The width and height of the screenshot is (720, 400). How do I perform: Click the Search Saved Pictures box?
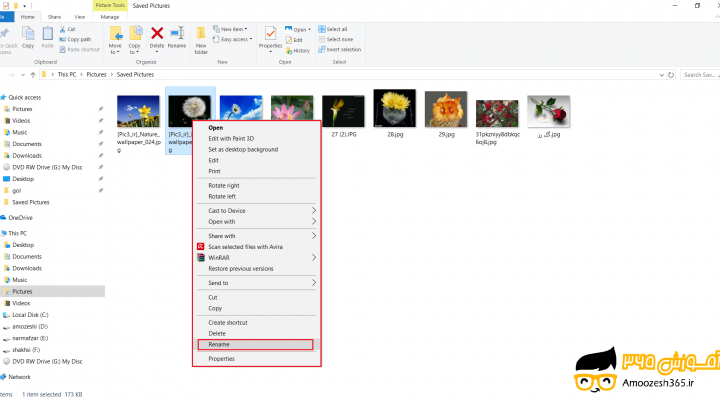pos(700,75)
